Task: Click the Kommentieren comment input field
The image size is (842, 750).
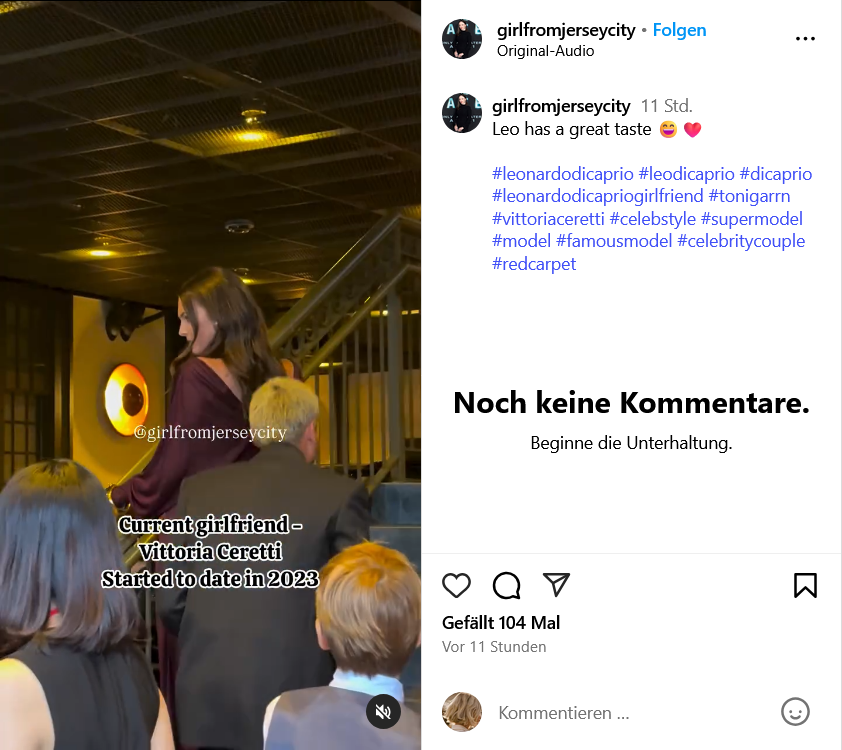Action: [x=634, y=712]
